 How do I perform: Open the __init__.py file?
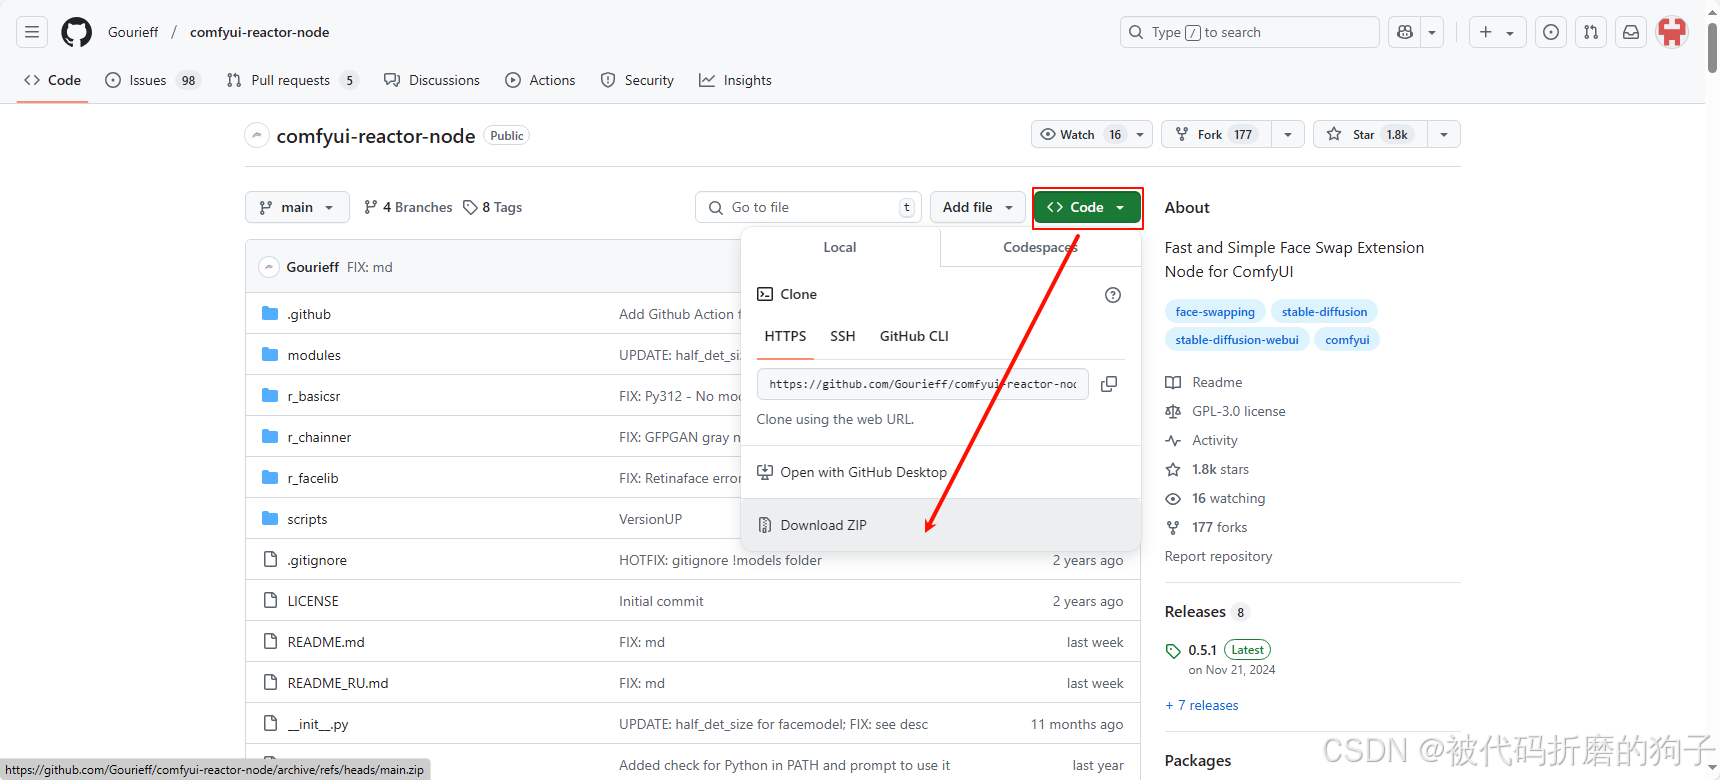pyautogui.click(x=318, y=724)
